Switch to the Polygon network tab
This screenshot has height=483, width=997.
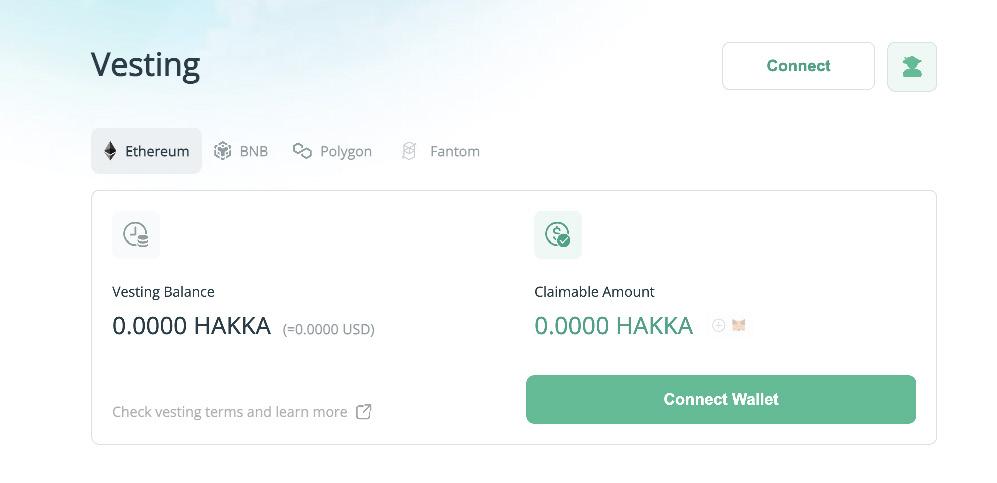tap(332, 151)
